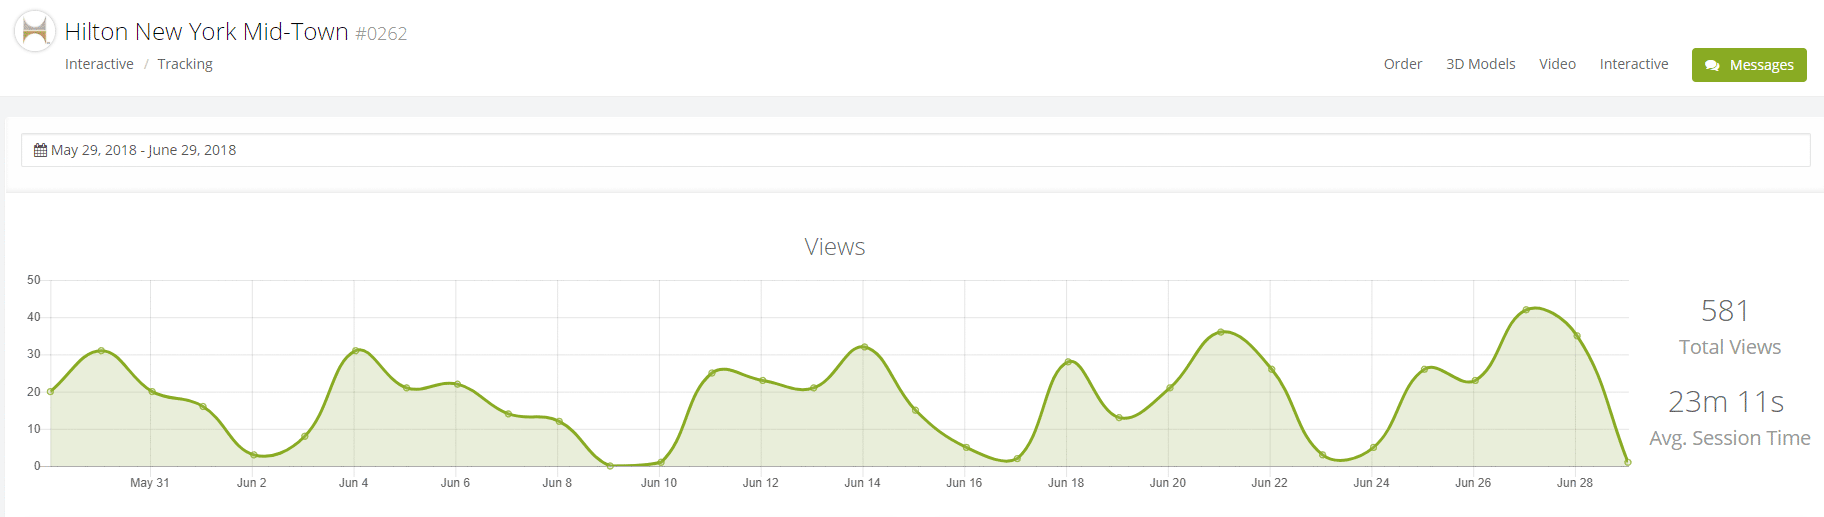Click the Jun 2 axis label
The width and height of the screenshot is (1824, 517).
tap(252, 483)
